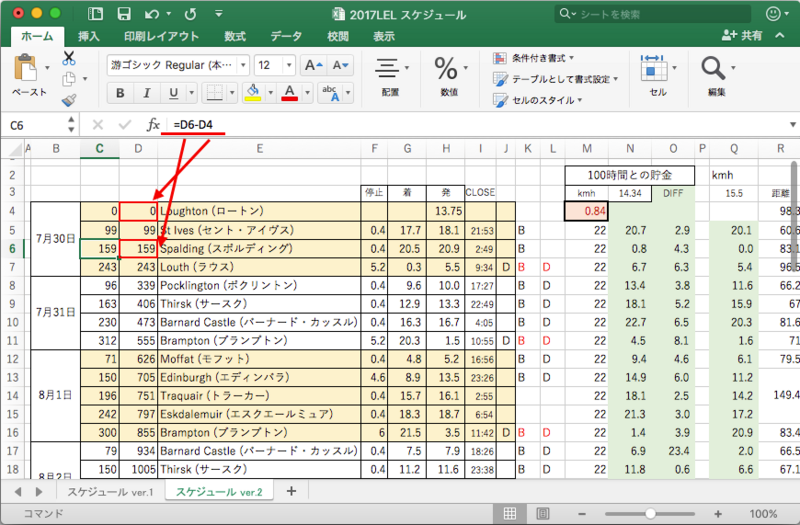Click the sheet search field
The image size is (800, 525).
click(x=653, y=14)
